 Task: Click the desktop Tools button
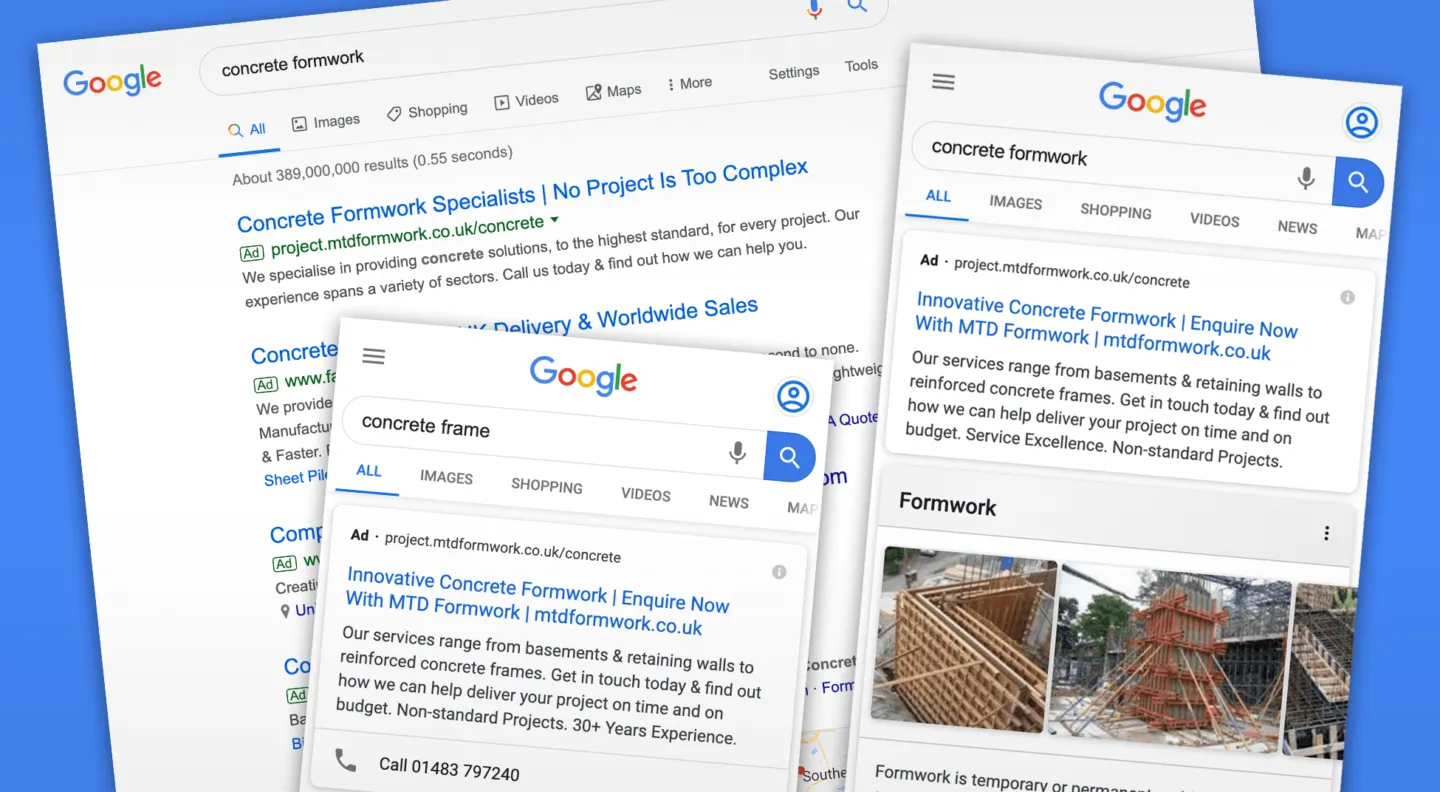pyautogui.click(x=861, y=66)
